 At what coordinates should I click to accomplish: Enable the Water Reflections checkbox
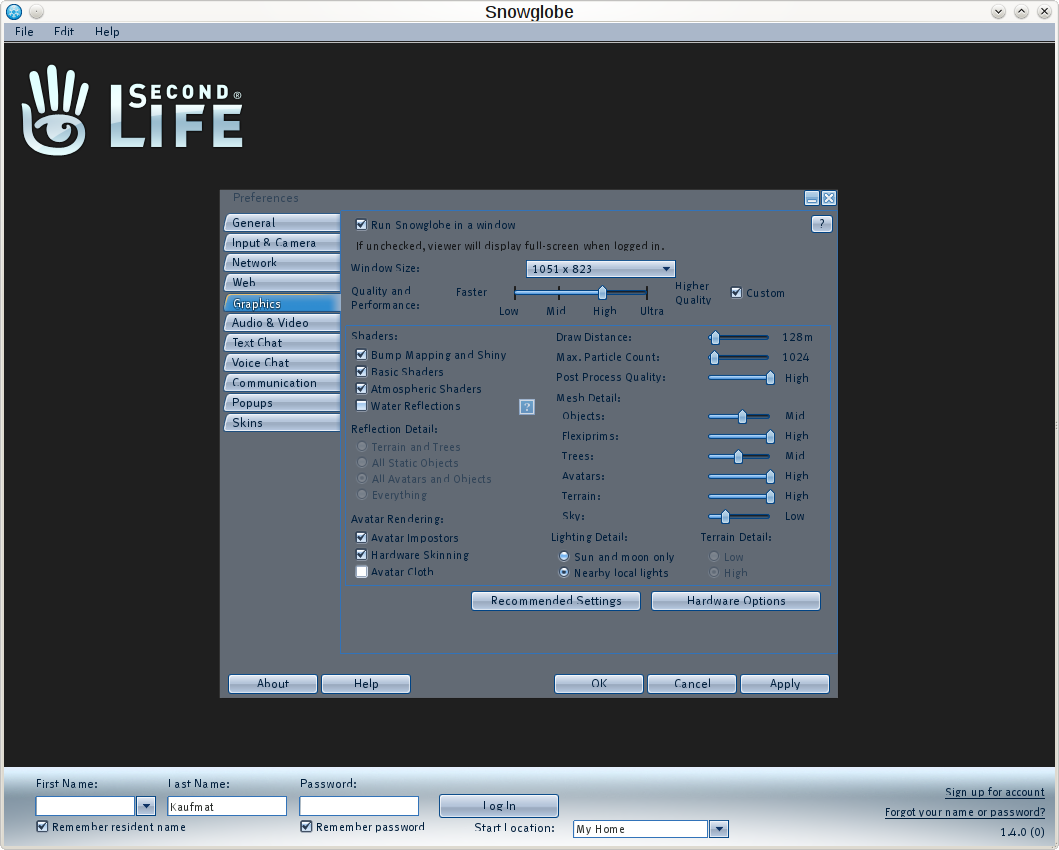click(x=362, y=406)
